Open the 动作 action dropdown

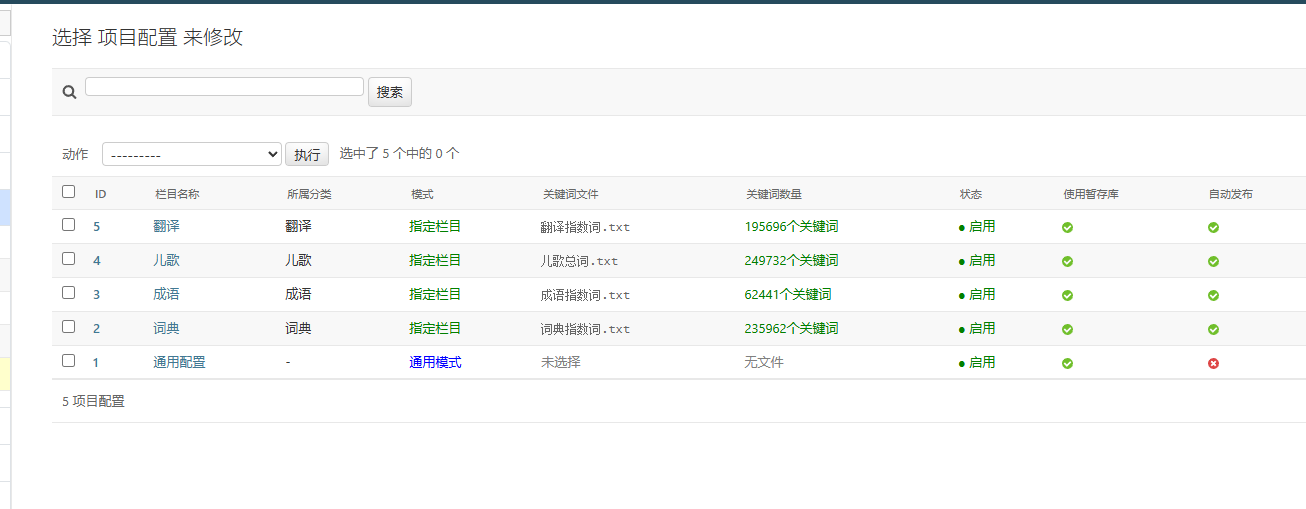pos(192,154)
